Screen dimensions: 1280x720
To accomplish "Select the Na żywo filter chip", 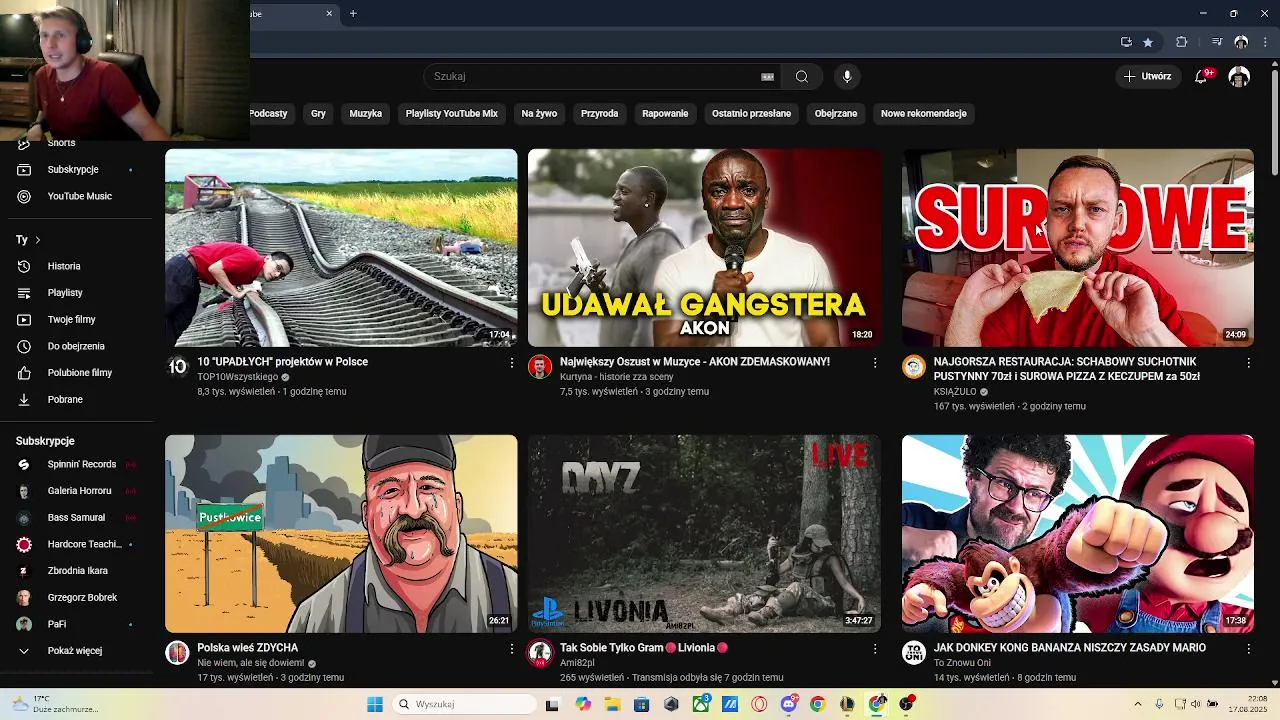I will 539,114.
